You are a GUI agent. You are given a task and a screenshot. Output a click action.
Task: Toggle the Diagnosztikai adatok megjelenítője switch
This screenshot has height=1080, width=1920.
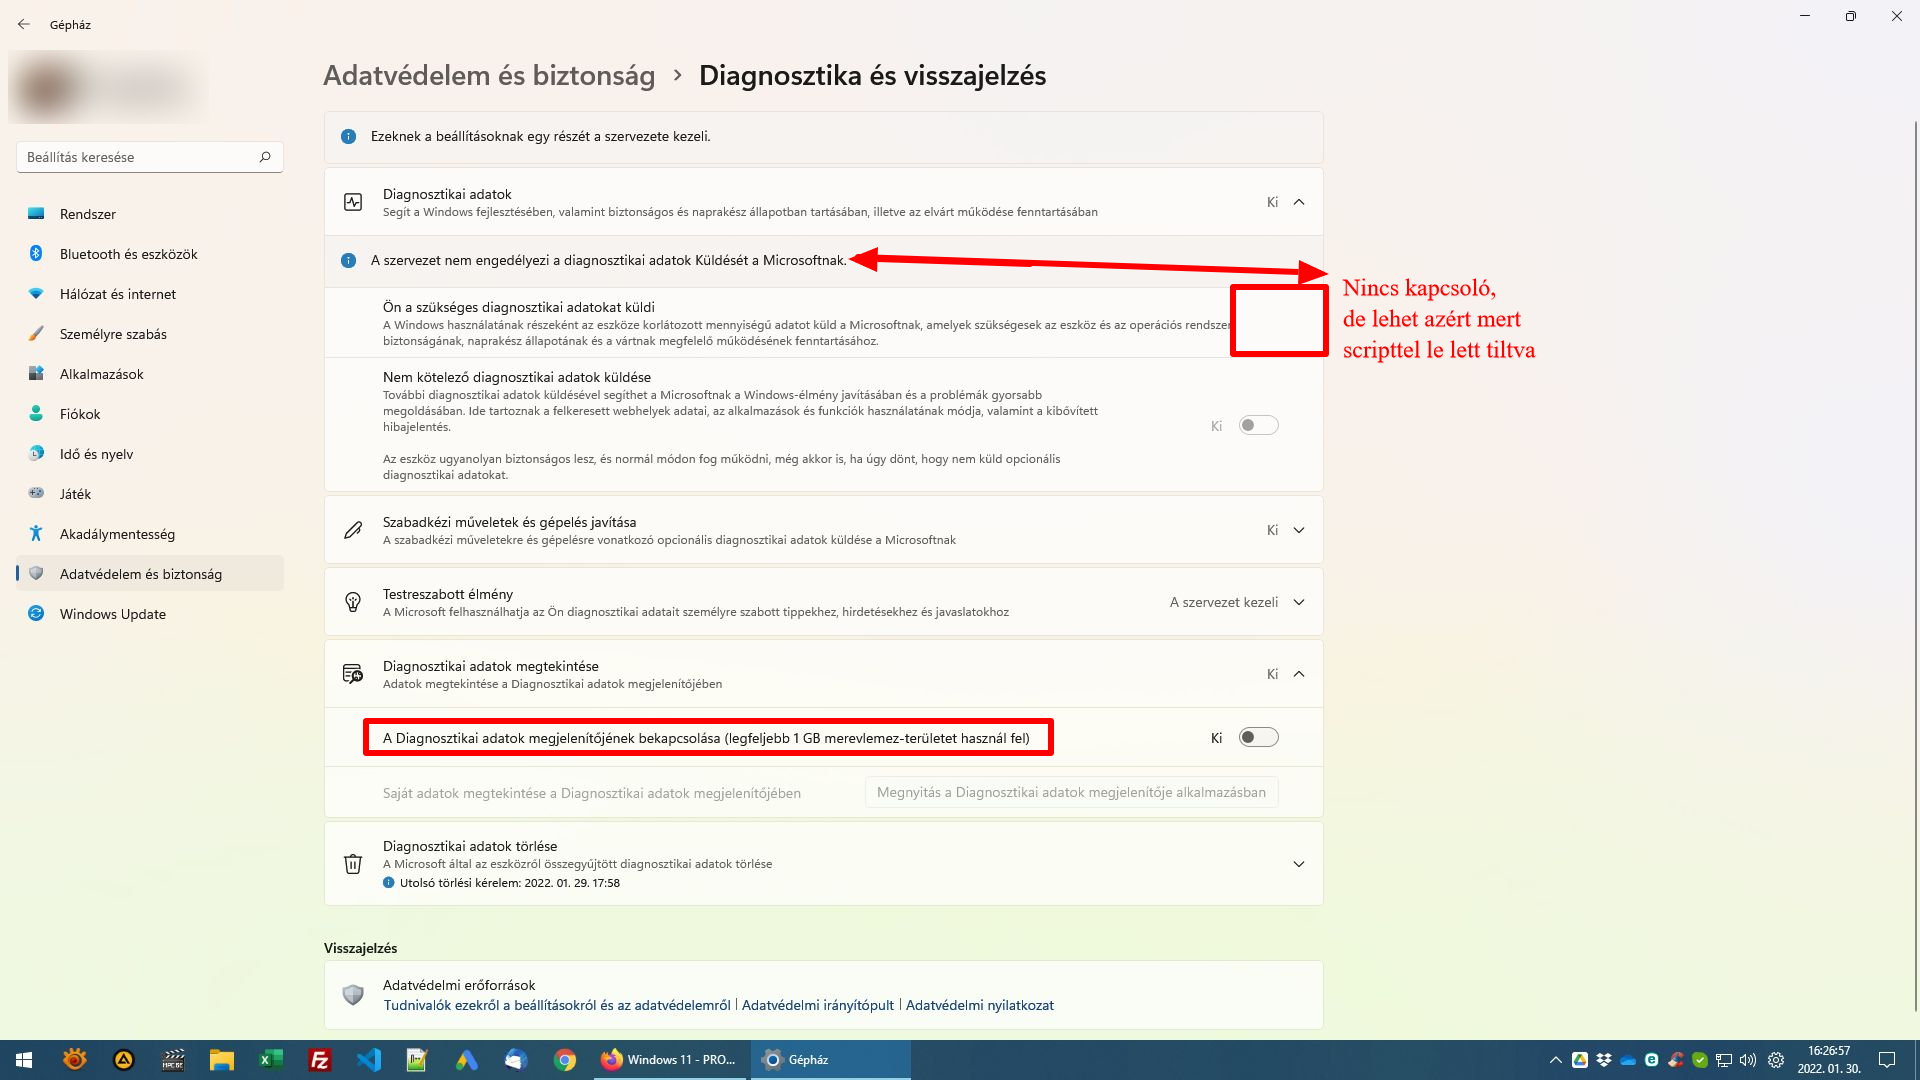pos(1258,738)
